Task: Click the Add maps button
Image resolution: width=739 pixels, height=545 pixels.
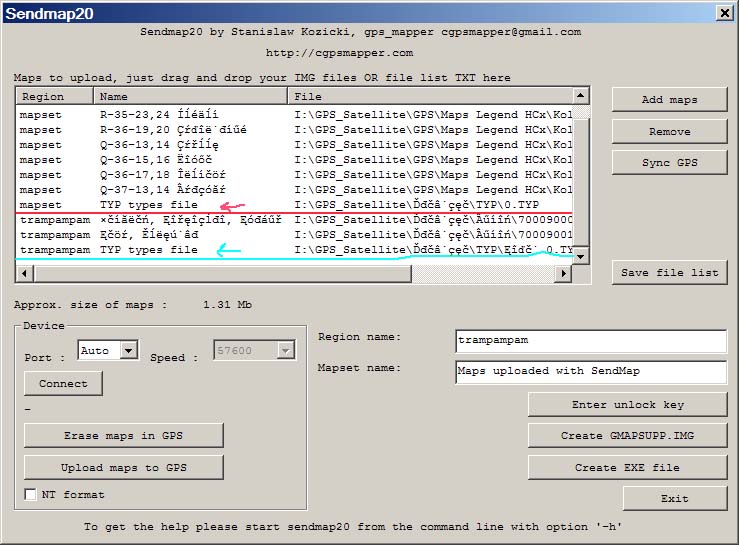Action: click(669, 100)
